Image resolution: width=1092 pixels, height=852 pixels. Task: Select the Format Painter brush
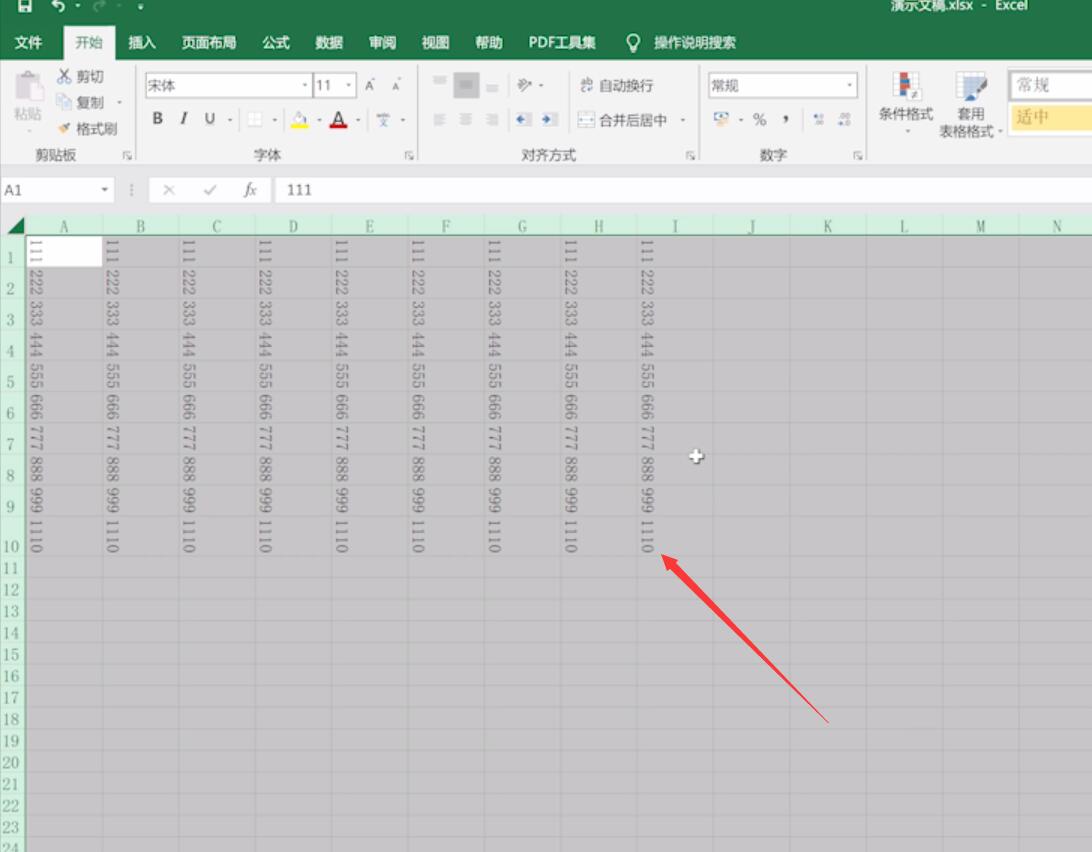(64, 128)
